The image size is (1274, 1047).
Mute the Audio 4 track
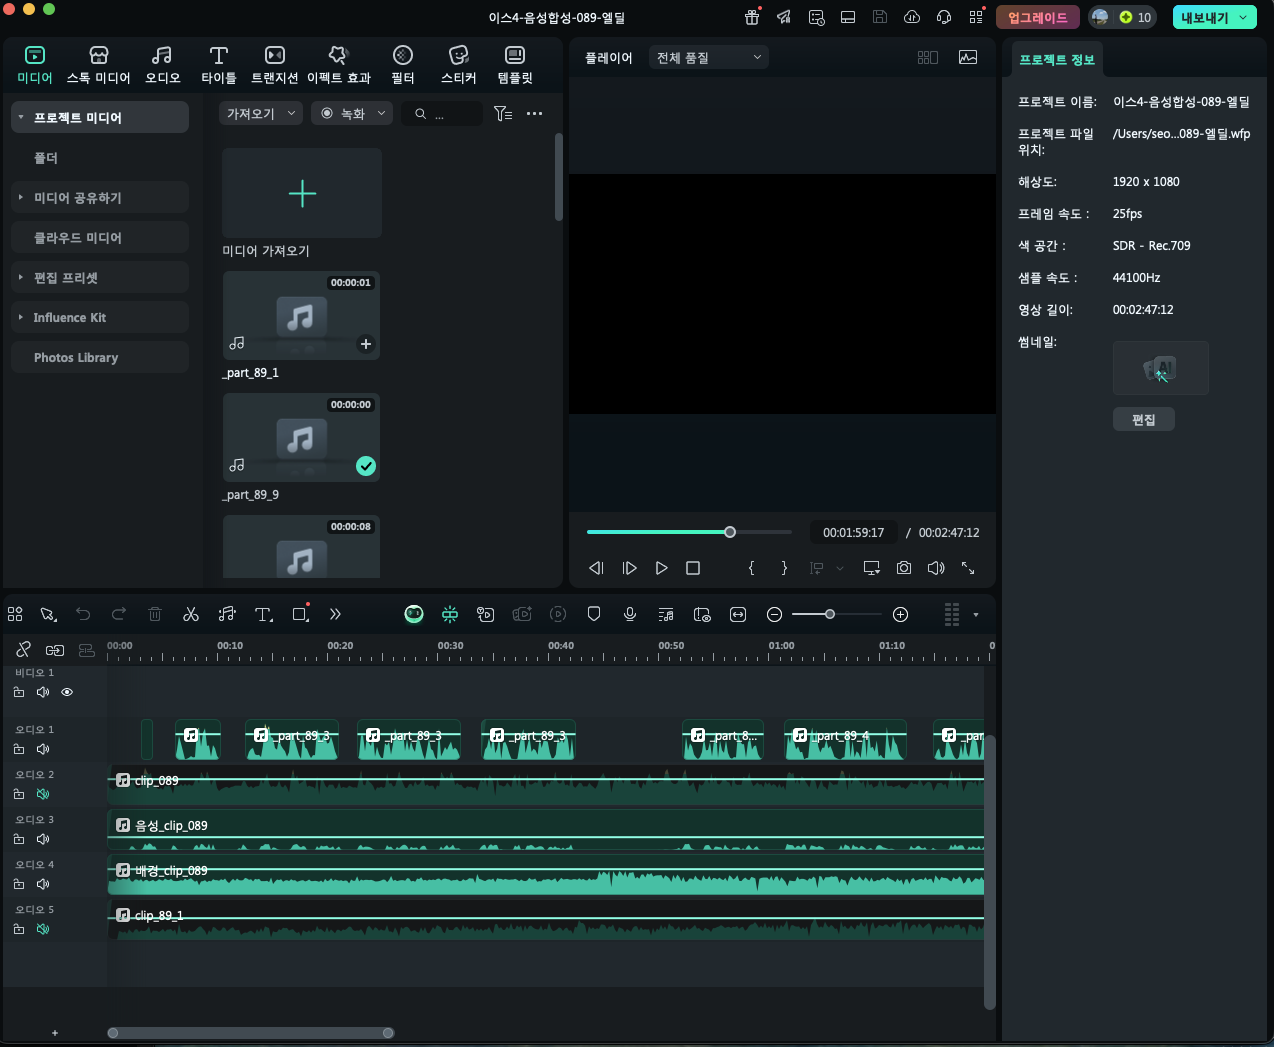pyautogui.click(x=43, y=884)
